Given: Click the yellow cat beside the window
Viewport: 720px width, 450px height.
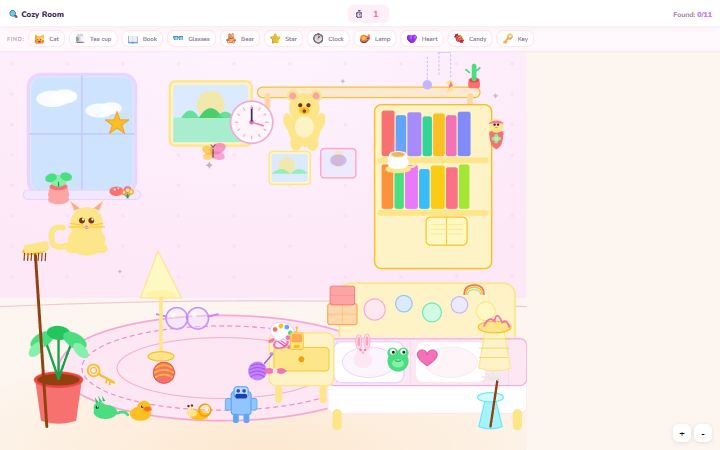Looking at the screenshot, I should pyautogui.click(x=80, y=228).
